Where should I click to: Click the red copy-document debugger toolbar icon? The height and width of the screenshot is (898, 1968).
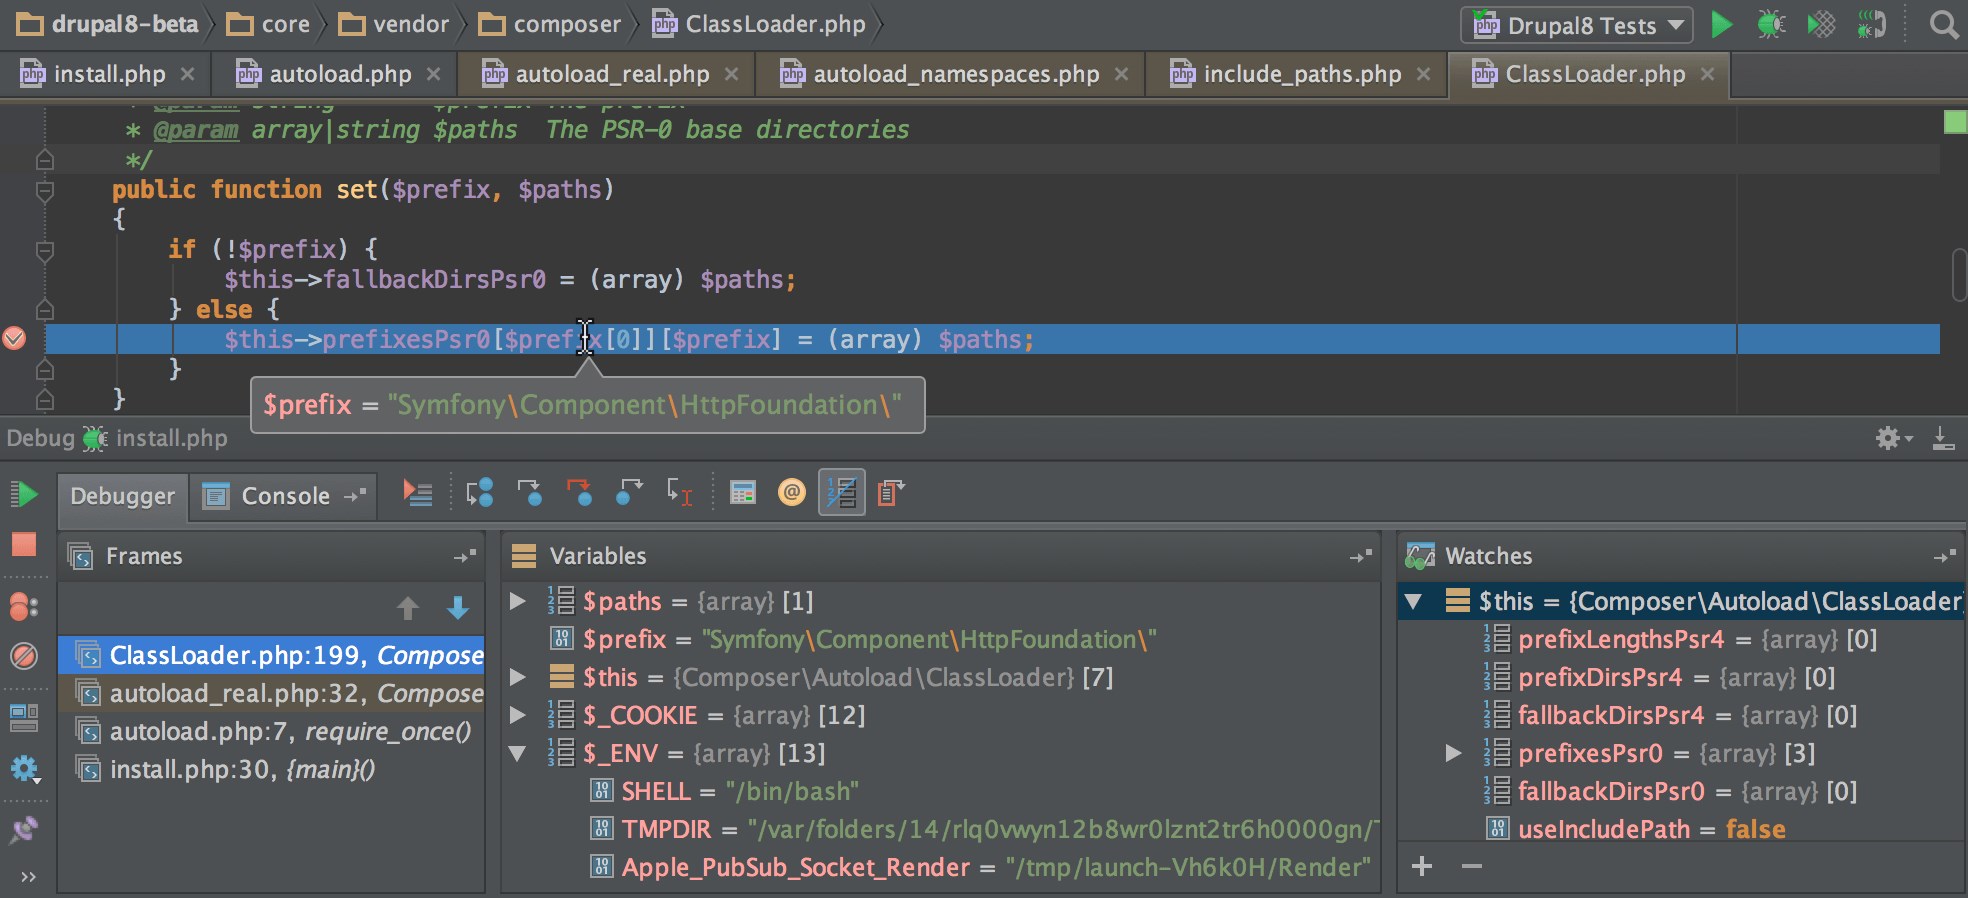[x=891, y=493]
